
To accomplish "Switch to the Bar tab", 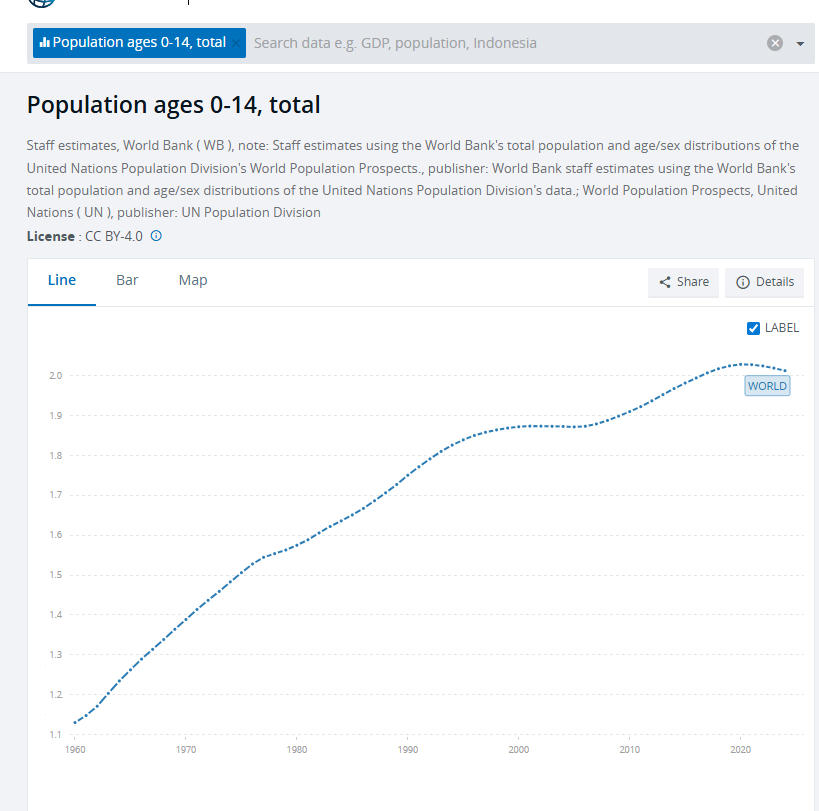I will [x=127, y=280].
